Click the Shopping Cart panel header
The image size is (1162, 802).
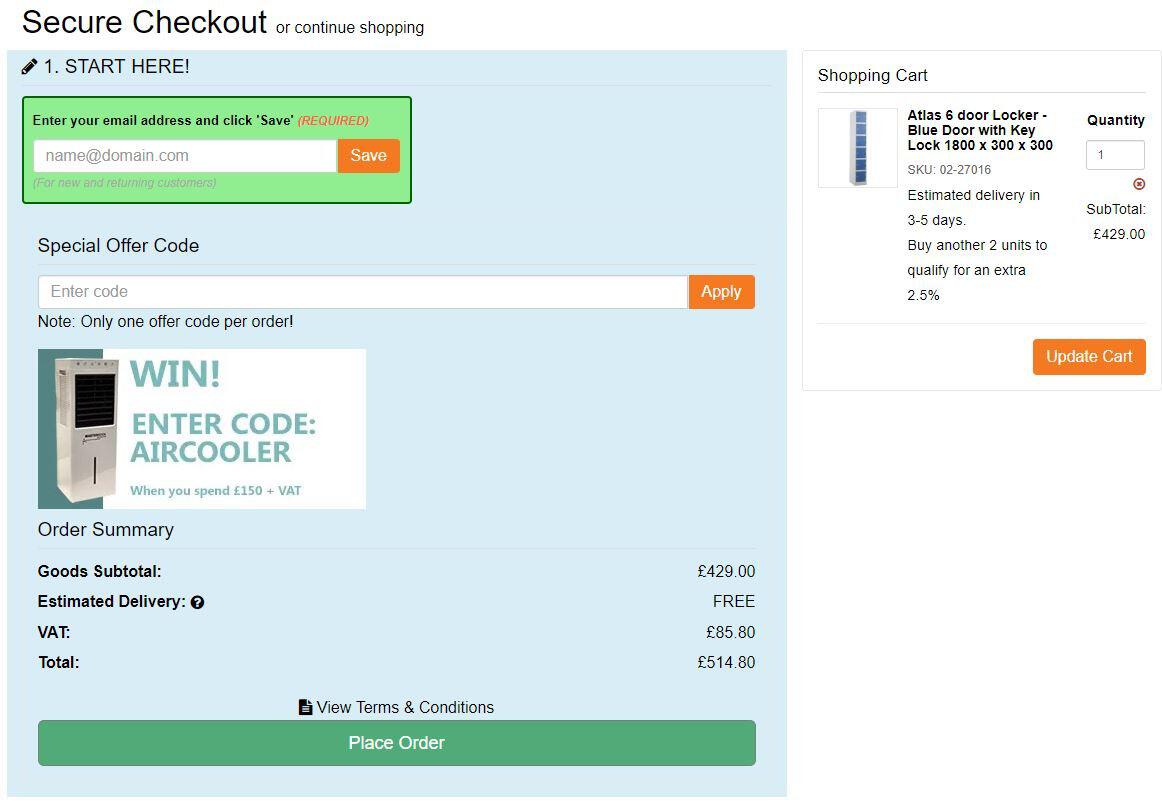872,75
